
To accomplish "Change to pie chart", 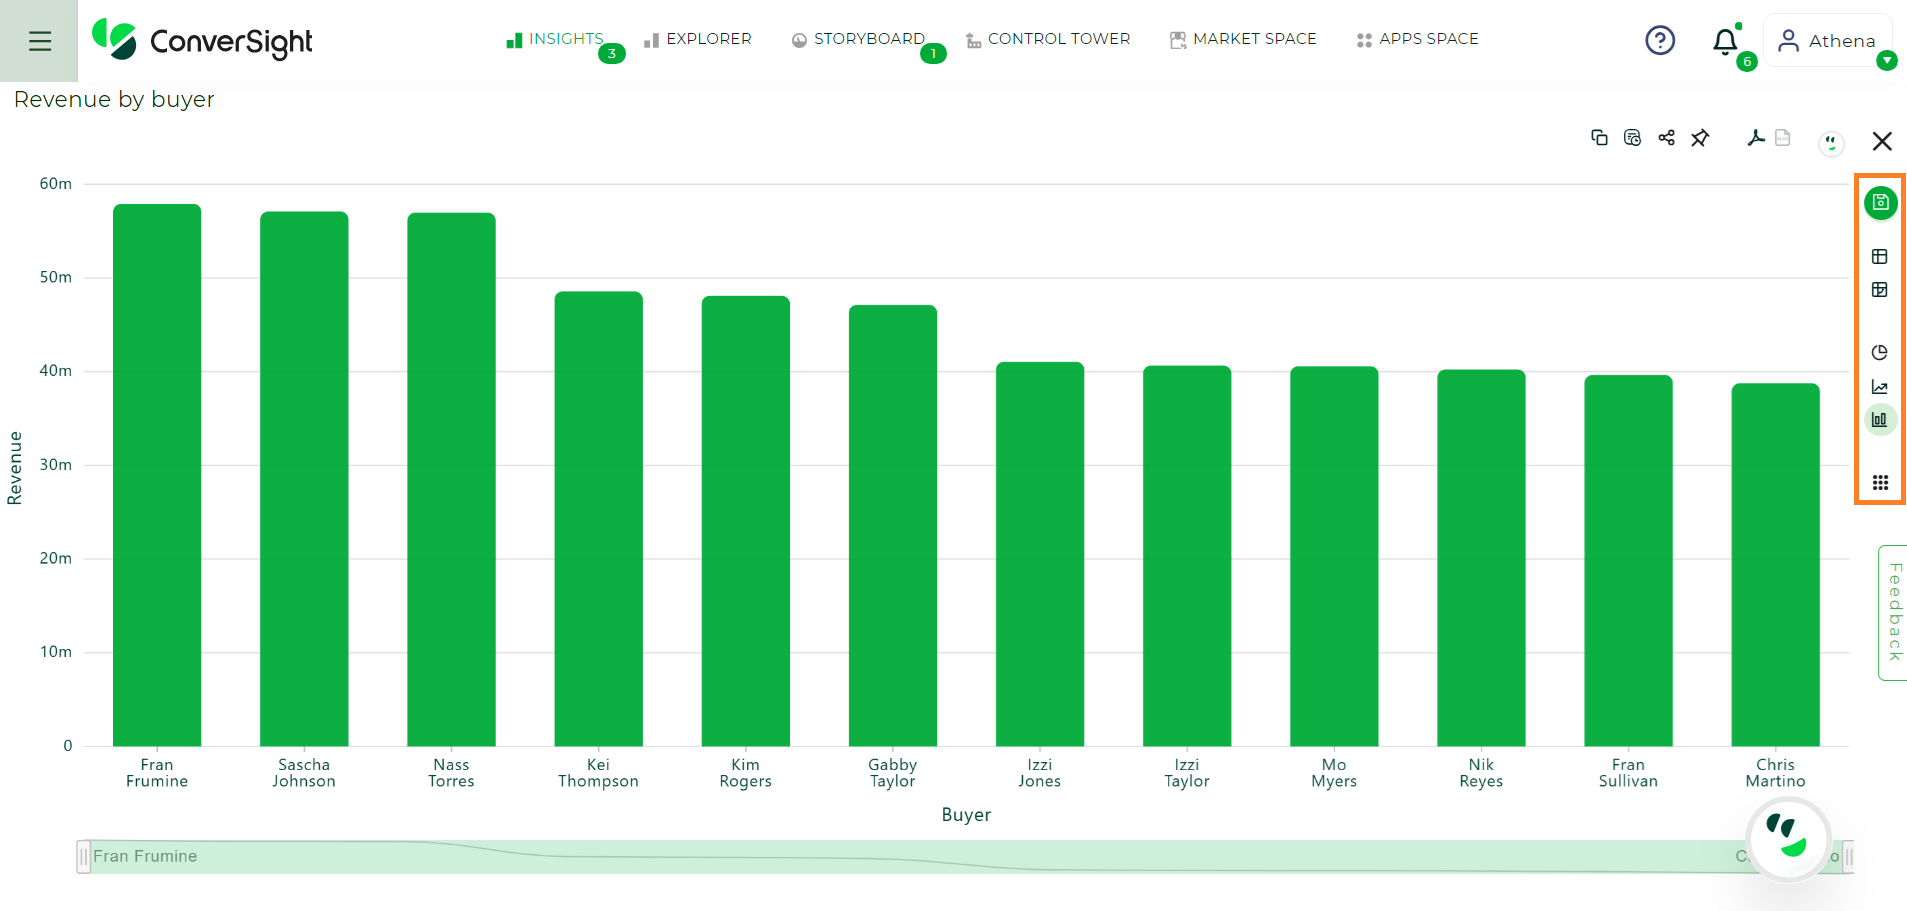I will click(1880, 352).
